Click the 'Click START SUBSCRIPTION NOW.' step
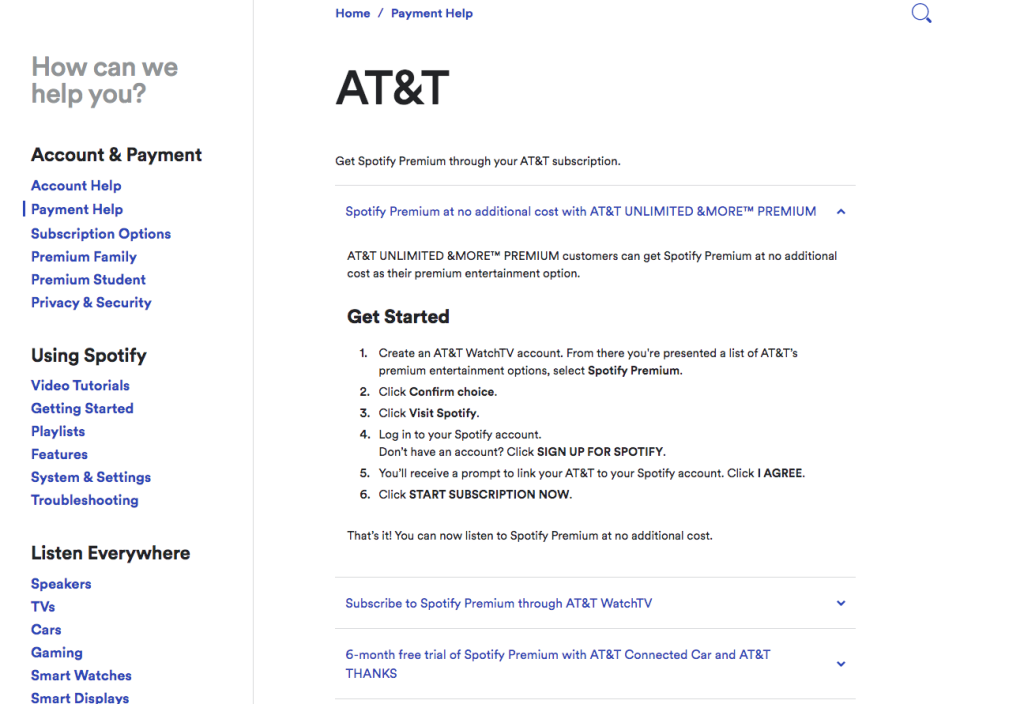Image resolution: width=1024 pixels, height=704 pixels. tap(475, 494)
